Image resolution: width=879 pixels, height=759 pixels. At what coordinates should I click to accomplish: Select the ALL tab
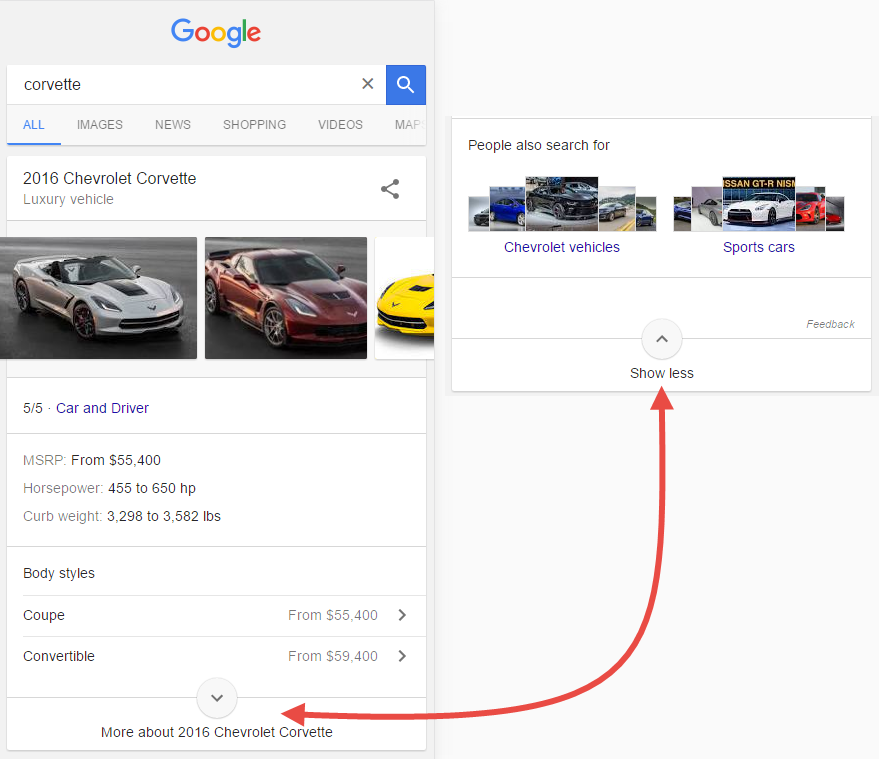34,124
